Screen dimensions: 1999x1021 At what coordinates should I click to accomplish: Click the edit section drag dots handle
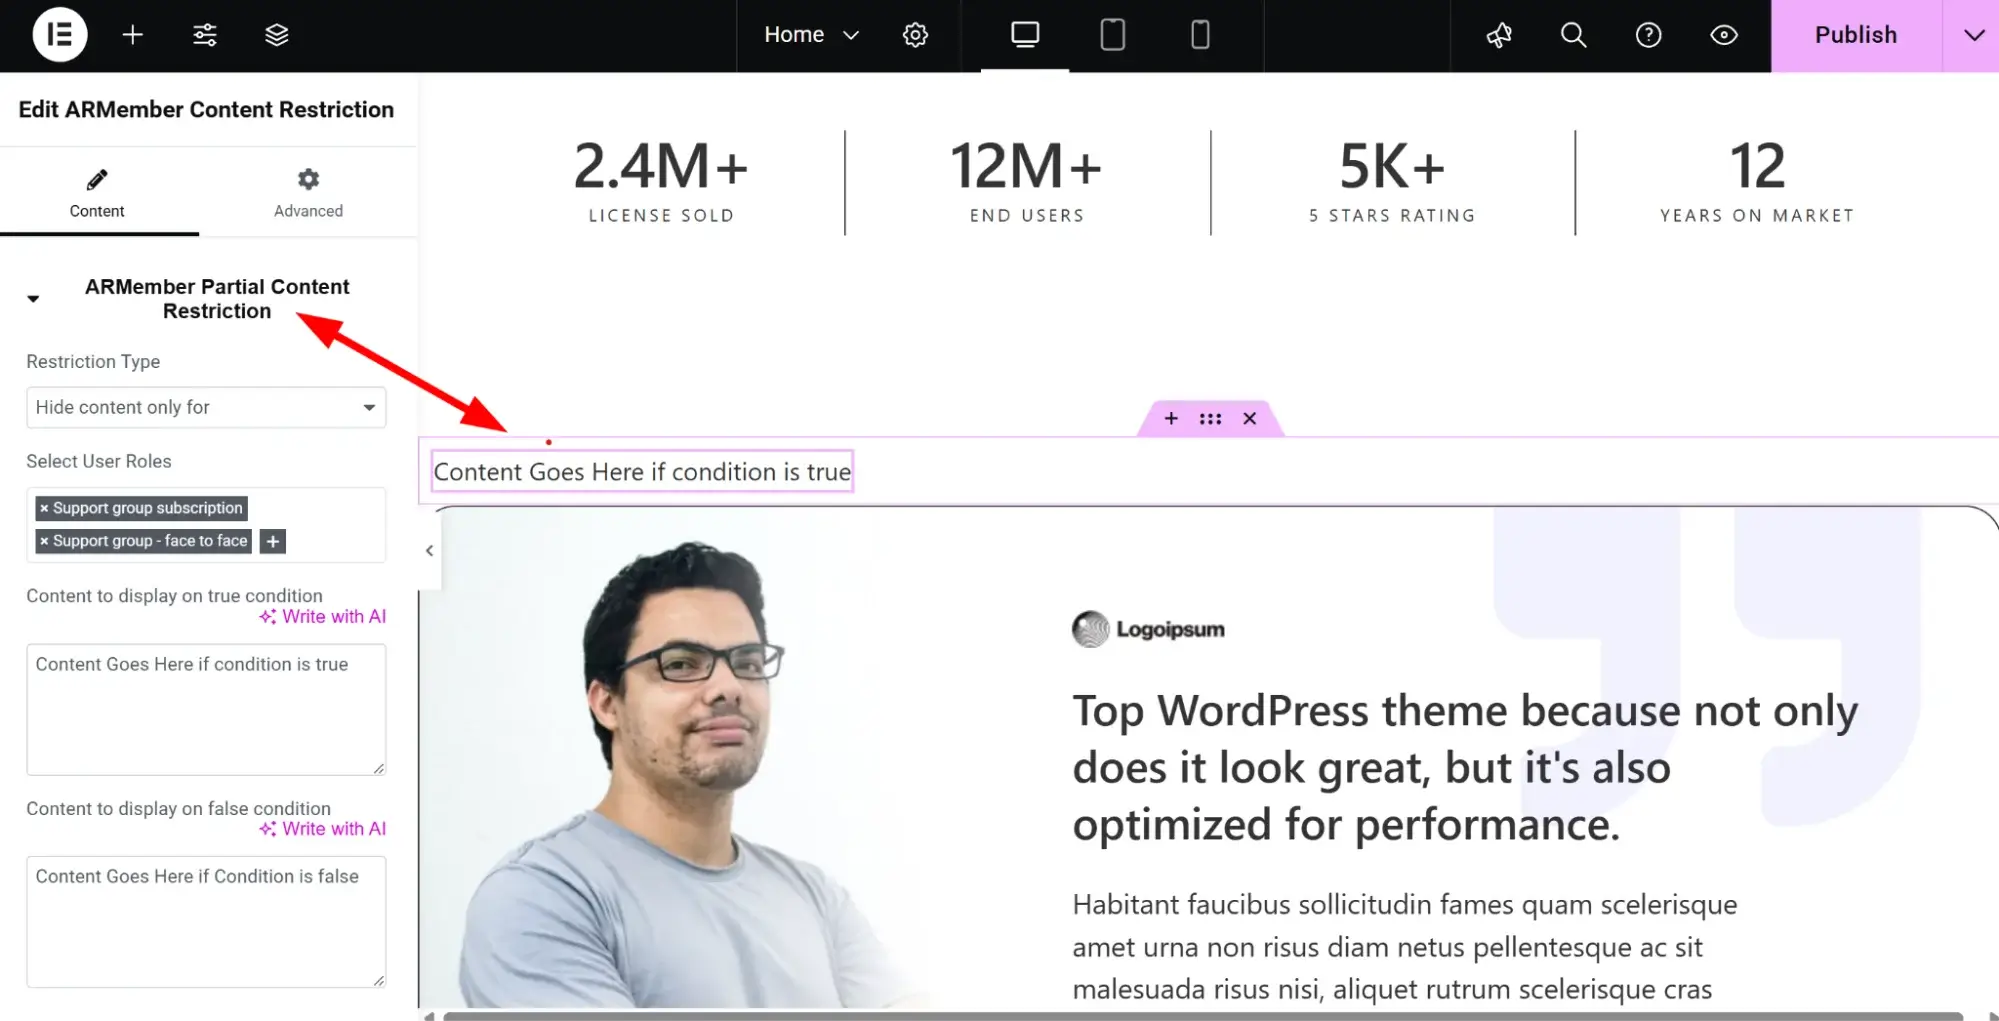pyautogui.click(x=1210, y=419)
